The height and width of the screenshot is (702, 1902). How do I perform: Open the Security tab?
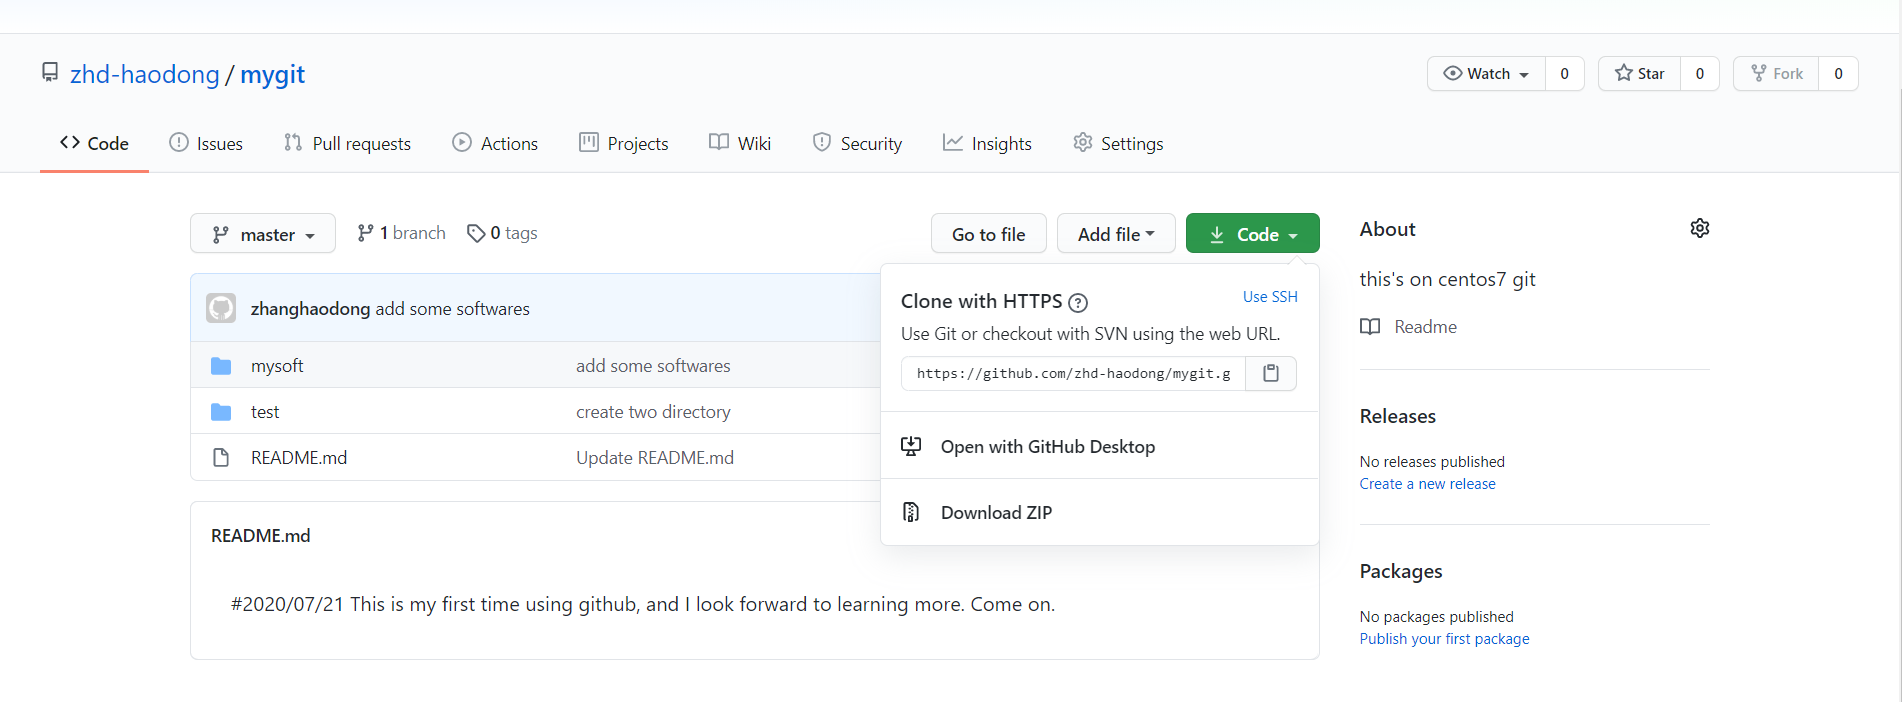pos(857,143)
